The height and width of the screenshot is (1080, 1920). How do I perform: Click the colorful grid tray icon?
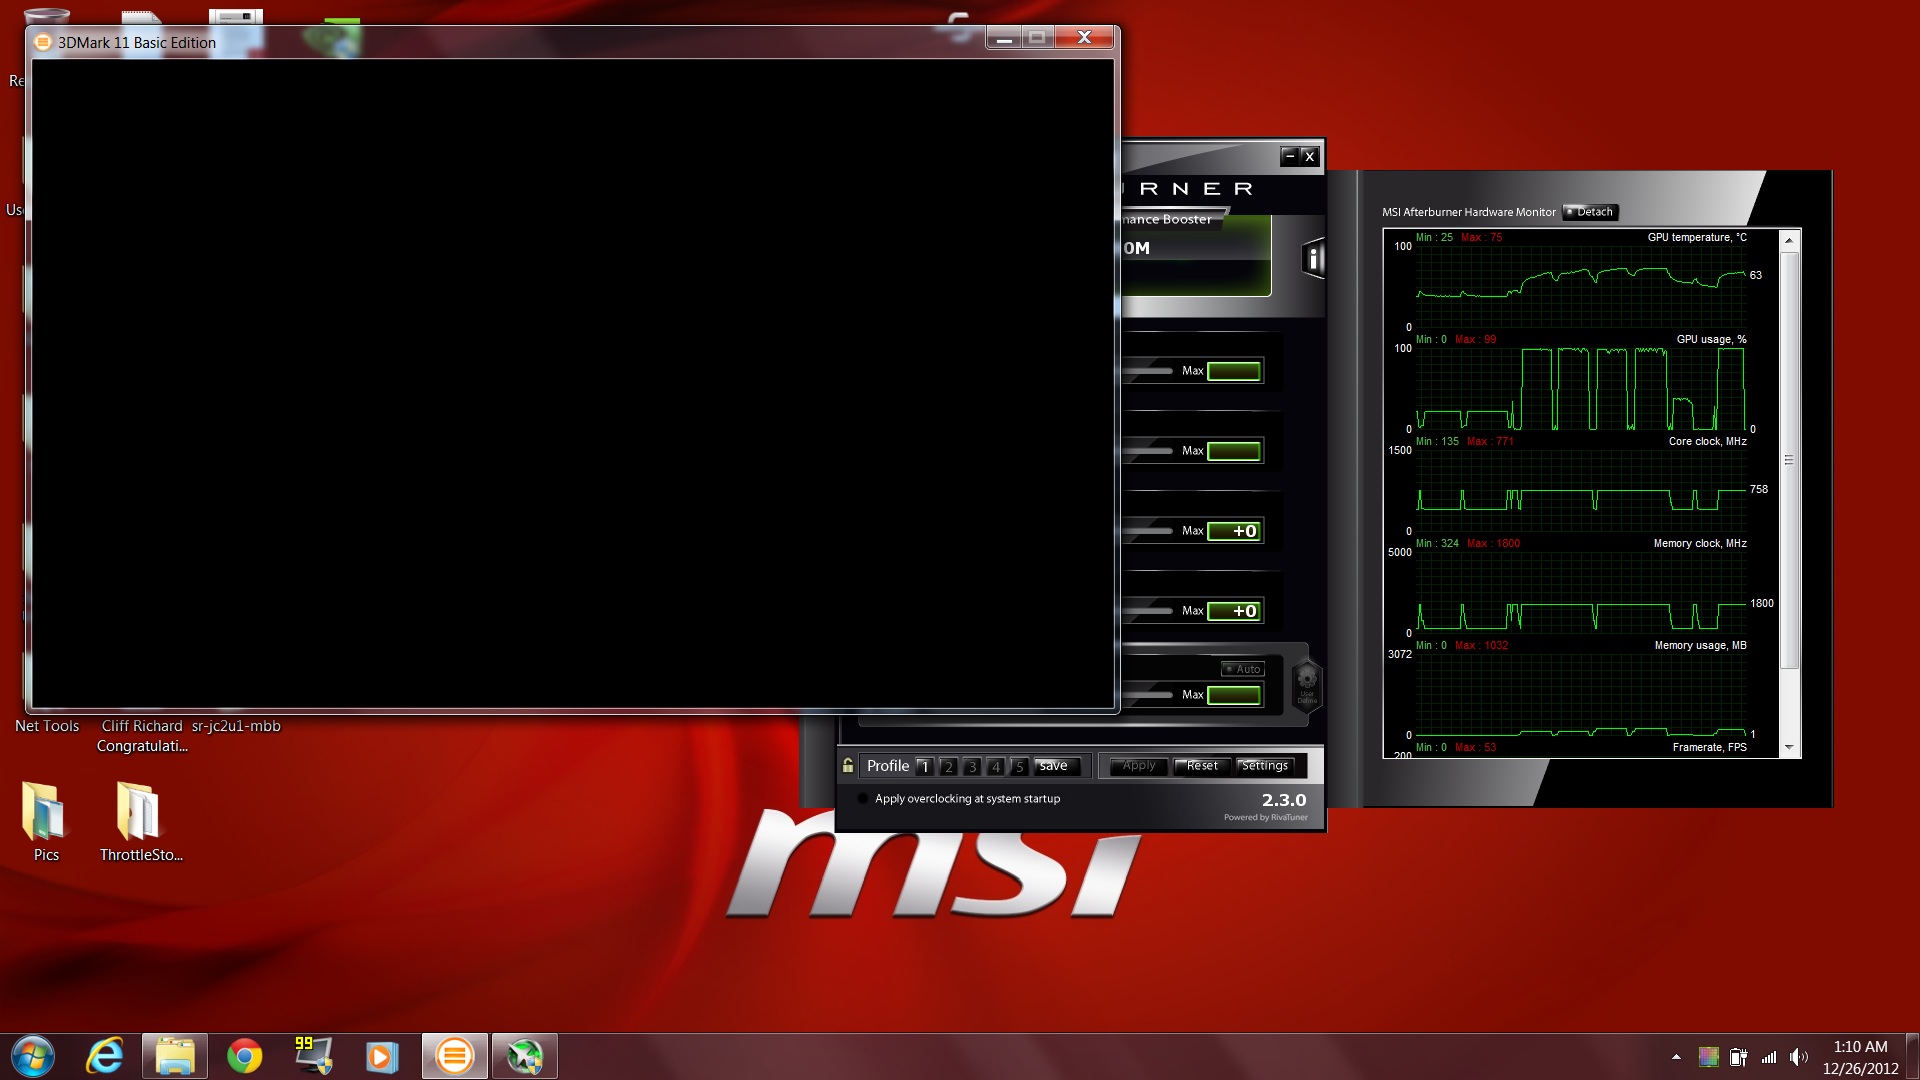1708,1057
